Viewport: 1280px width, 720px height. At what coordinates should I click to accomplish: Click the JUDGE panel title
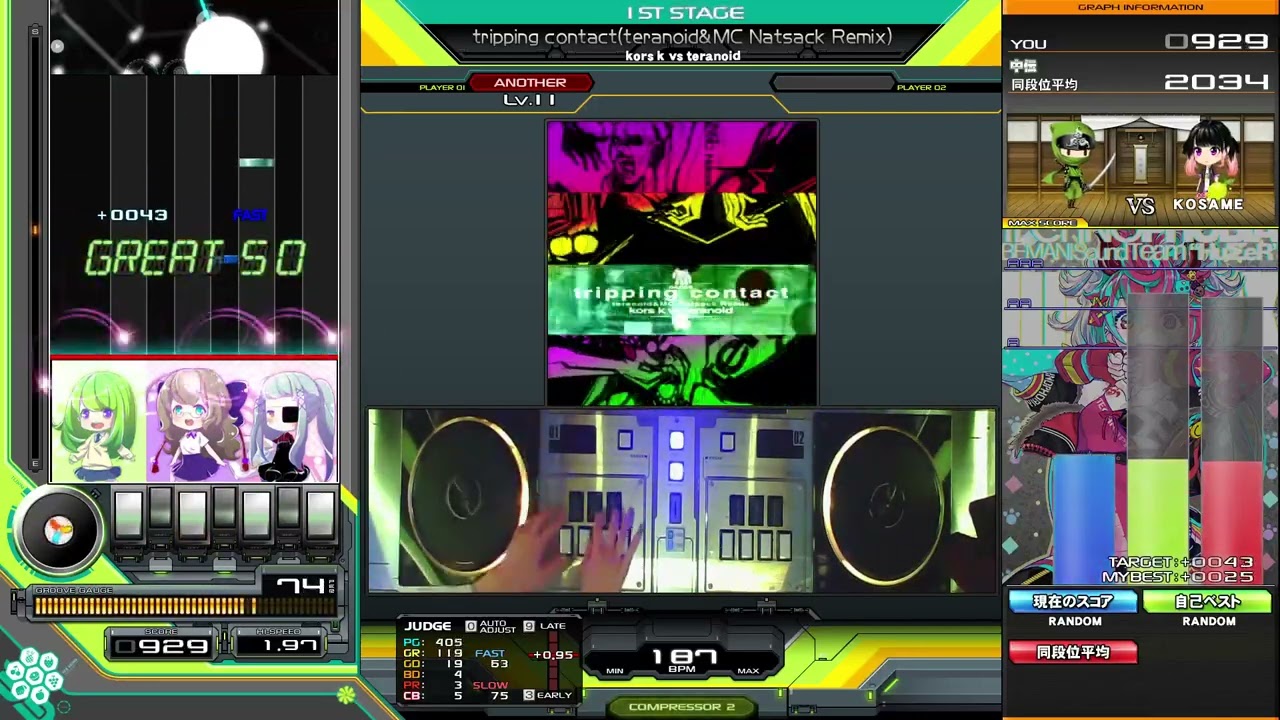[428, 626]
